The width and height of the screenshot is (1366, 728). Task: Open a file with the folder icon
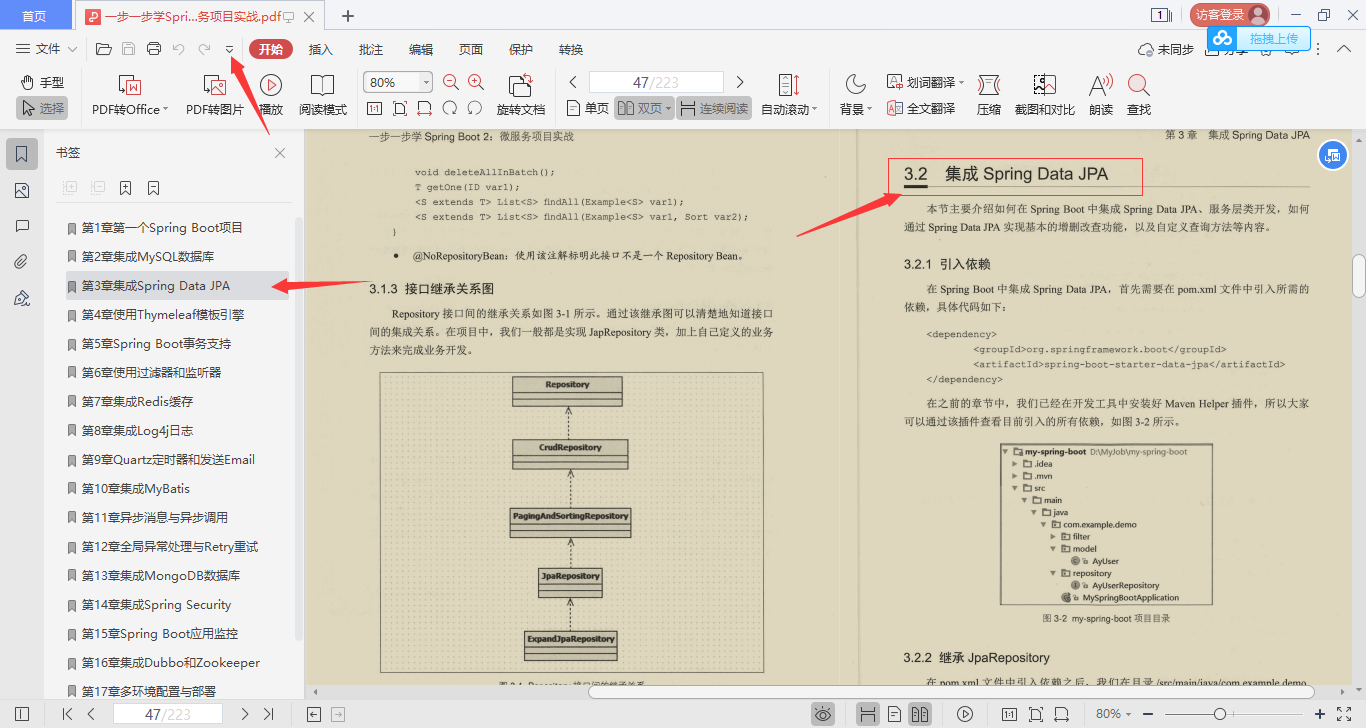[103, 49]
